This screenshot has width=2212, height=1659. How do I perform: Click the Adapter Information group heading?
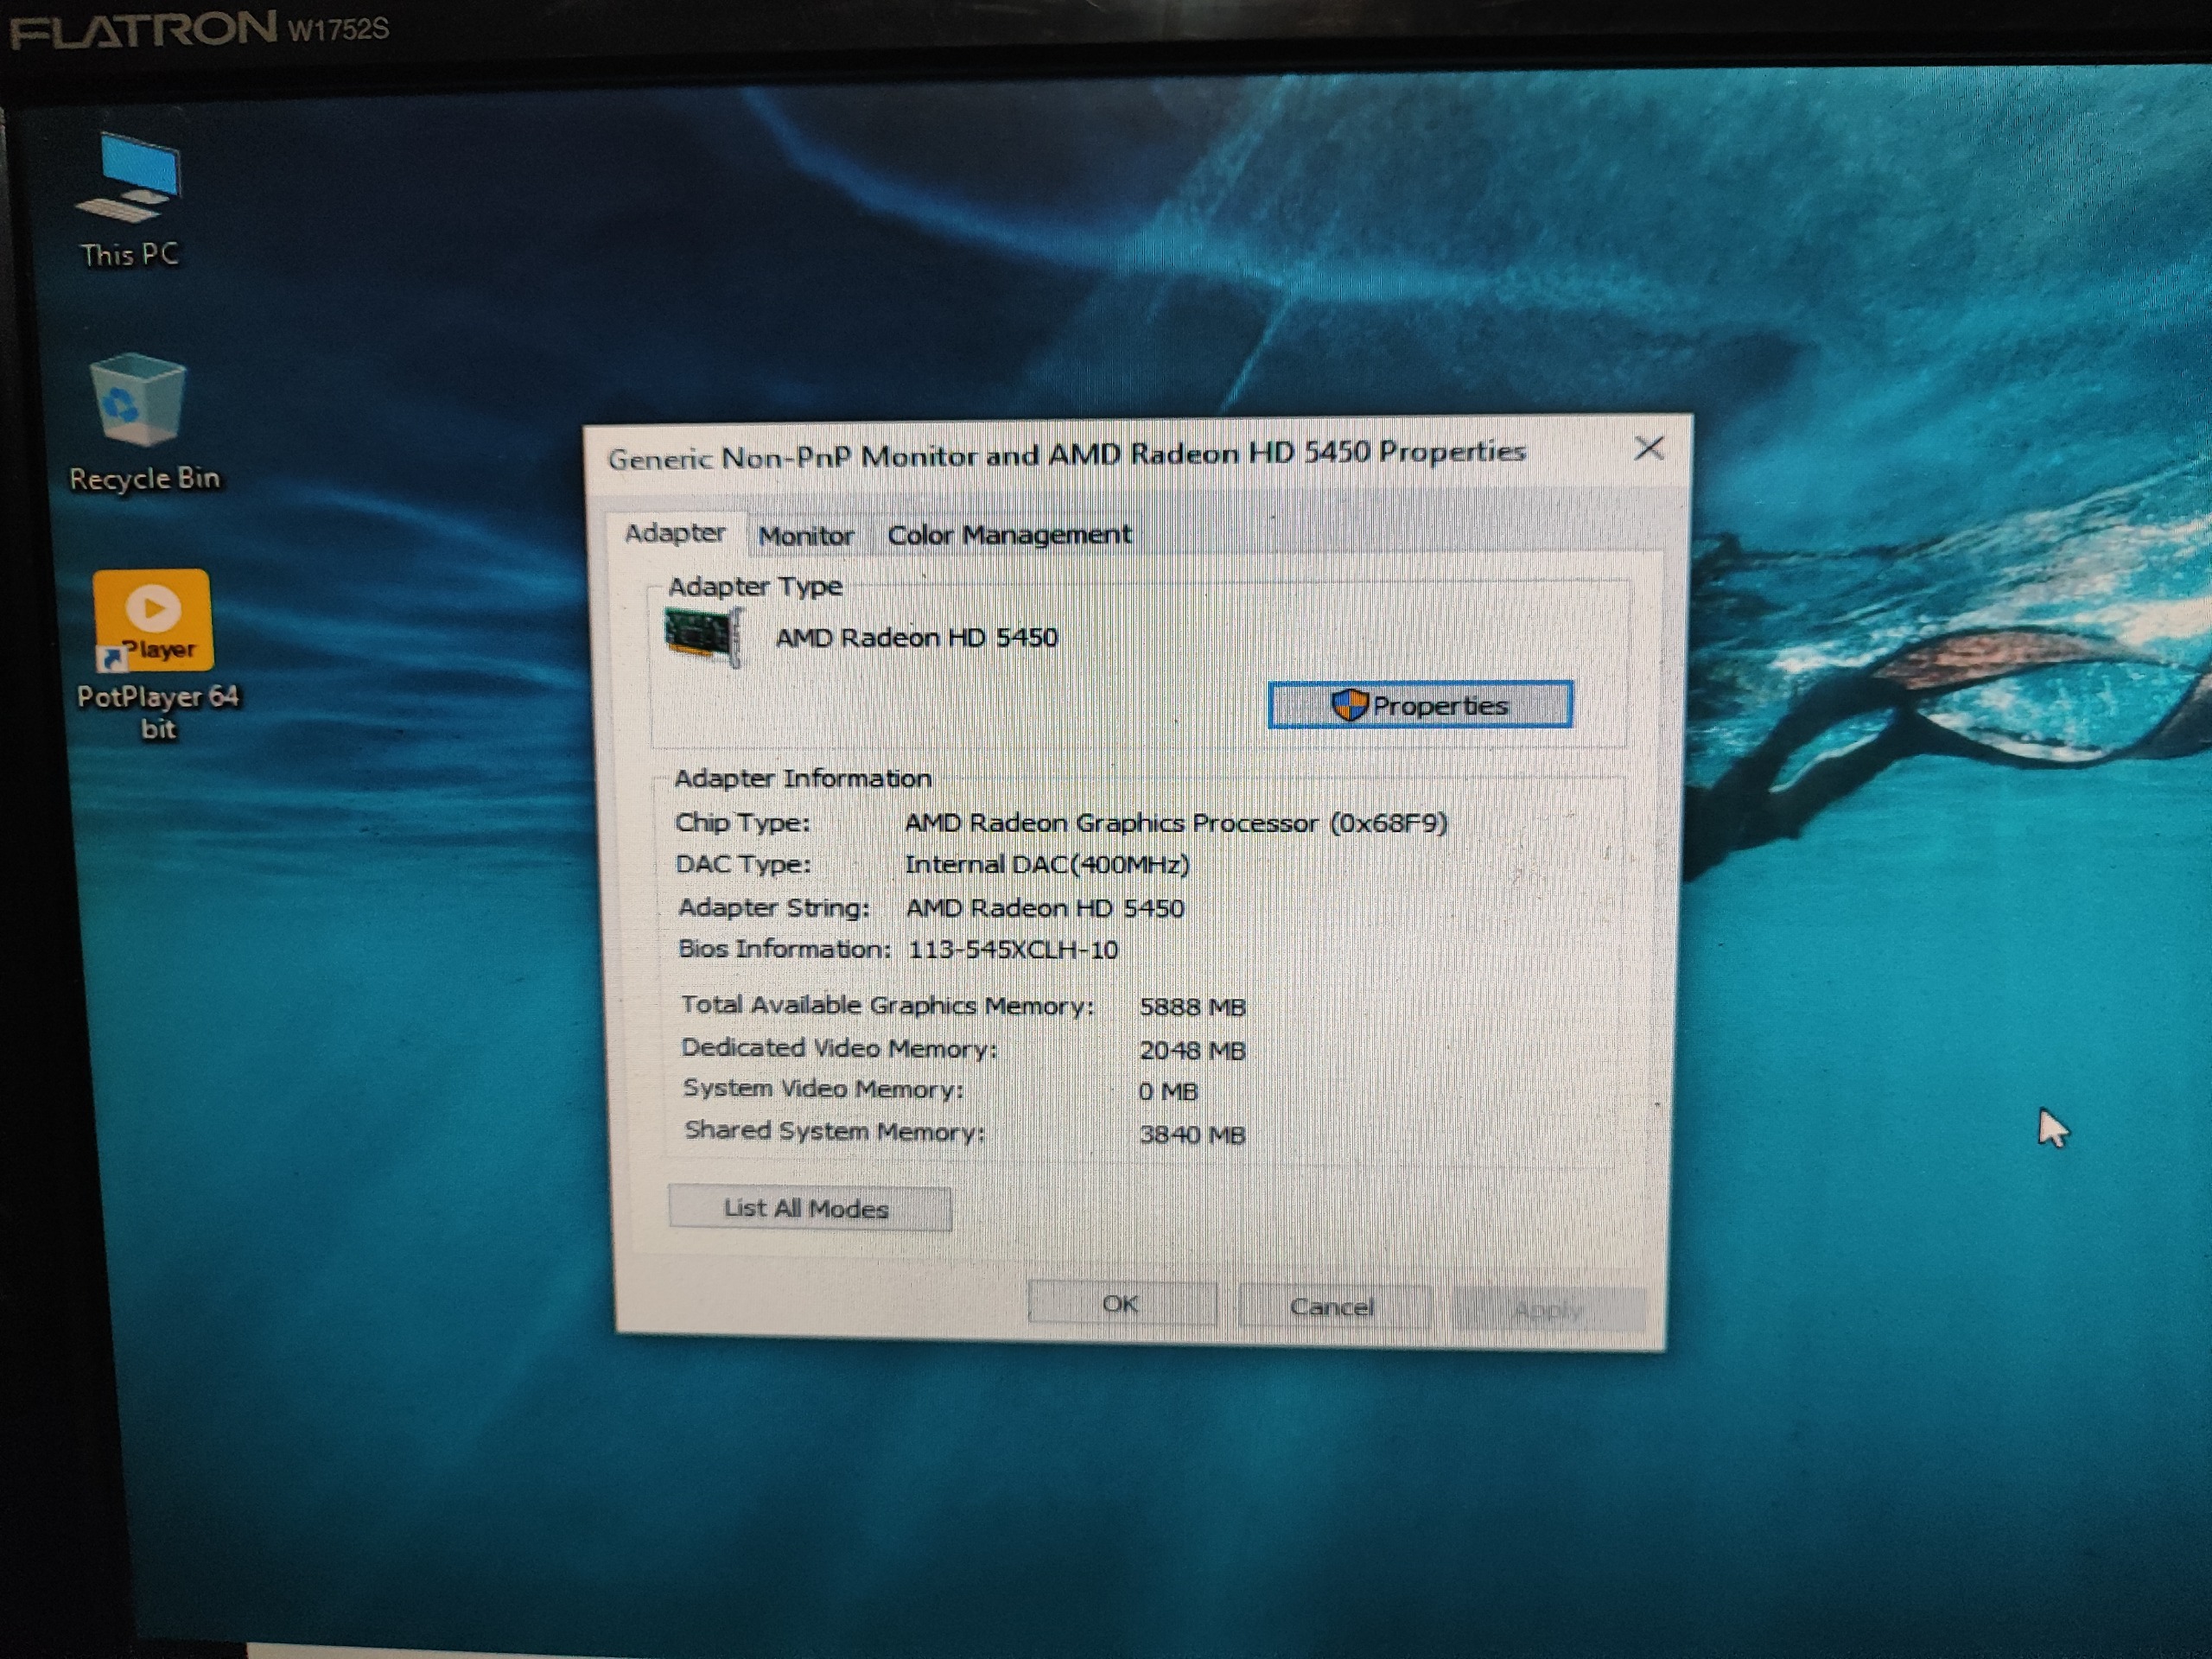(x=803, y=778)
